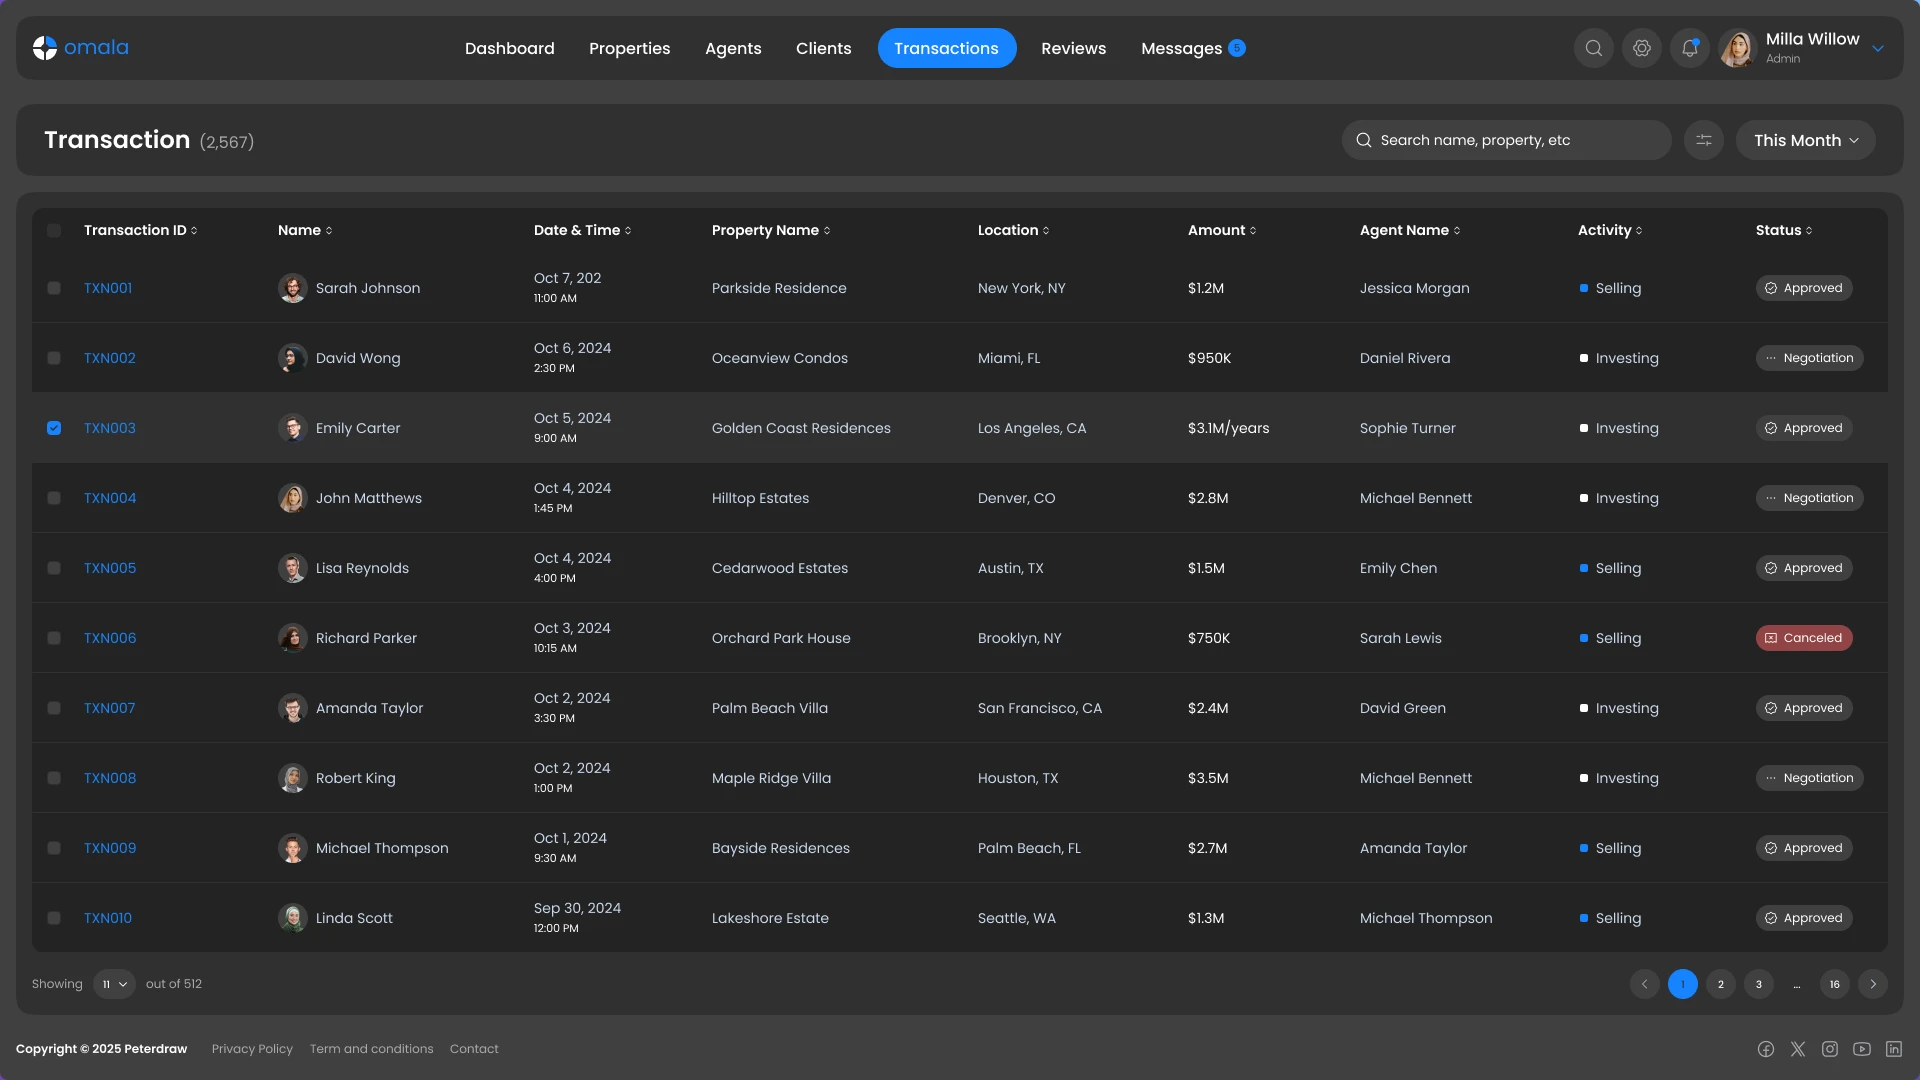Open the Privacy Policy link
This screenshot has height=1080, width=1920.
click(x=251, y=1048)
